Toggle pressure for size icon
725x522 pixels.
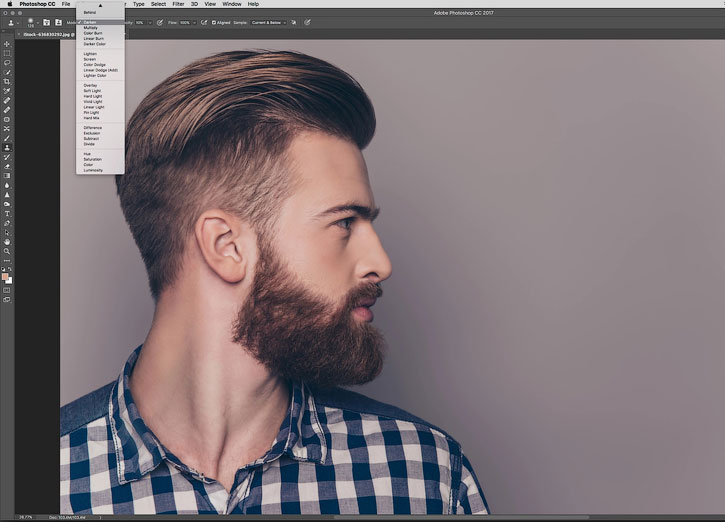(x=307, y=22)
